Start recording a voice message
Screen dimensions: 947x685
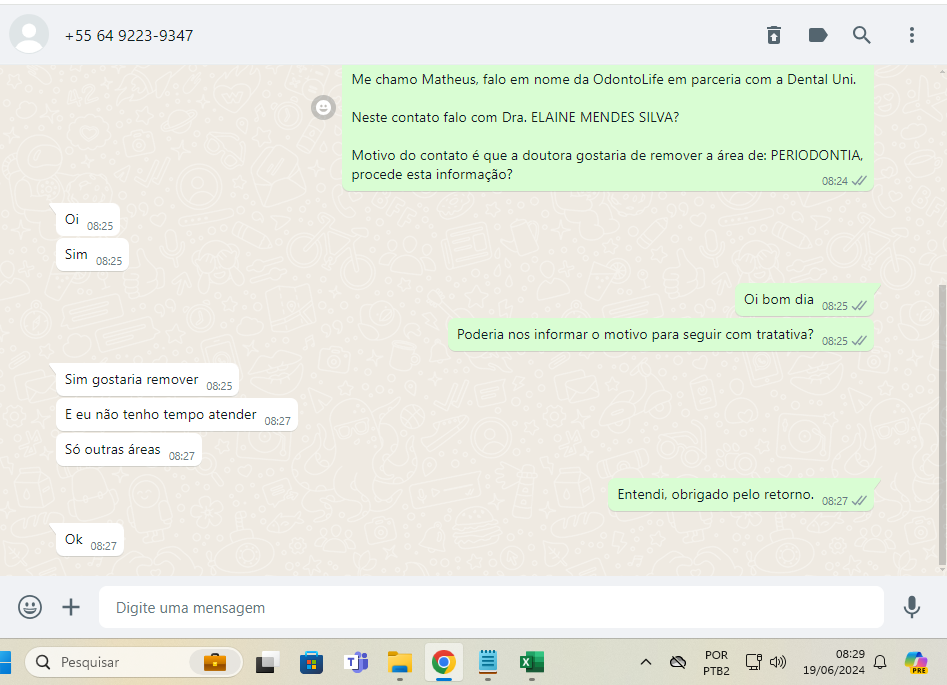tap(911, 607)
